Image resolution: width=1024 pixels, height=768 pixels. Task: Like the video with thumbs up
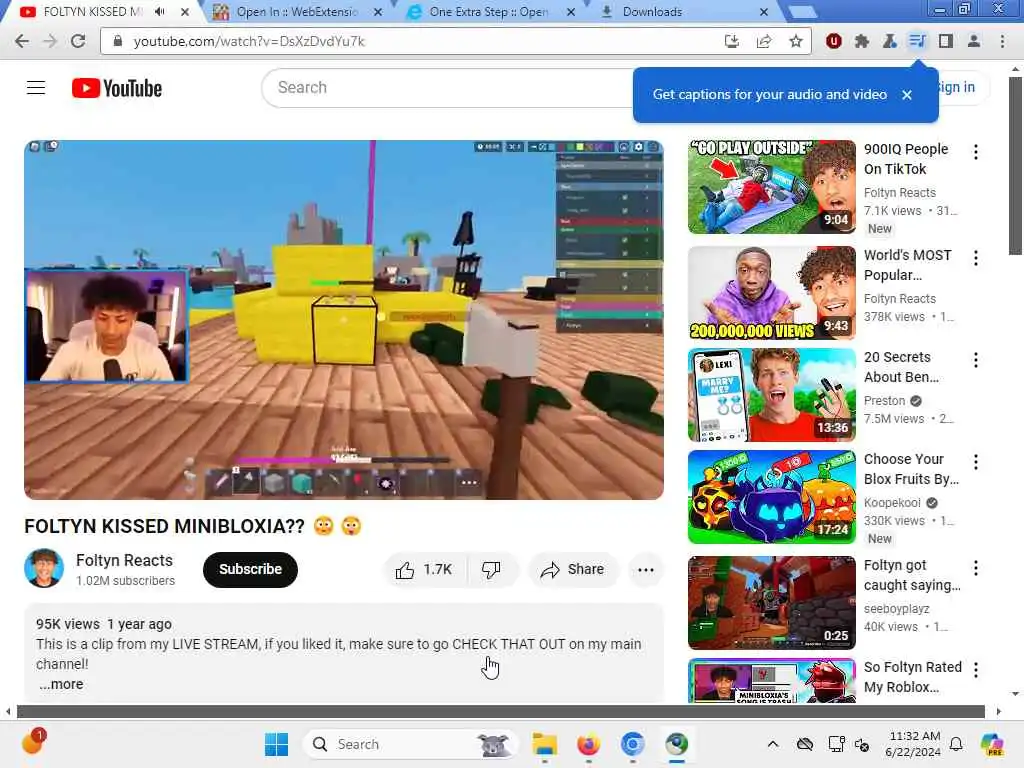pyautogui.click(x=424, y=569)
